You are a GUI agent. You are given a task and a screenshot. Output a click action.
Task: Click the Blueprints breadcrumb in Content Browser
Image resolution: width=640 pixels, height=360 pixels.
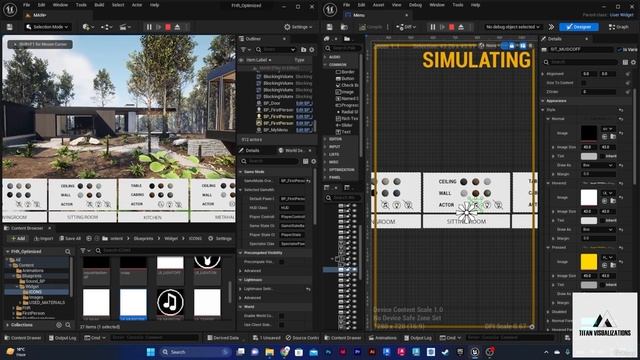tap(143, 238)
